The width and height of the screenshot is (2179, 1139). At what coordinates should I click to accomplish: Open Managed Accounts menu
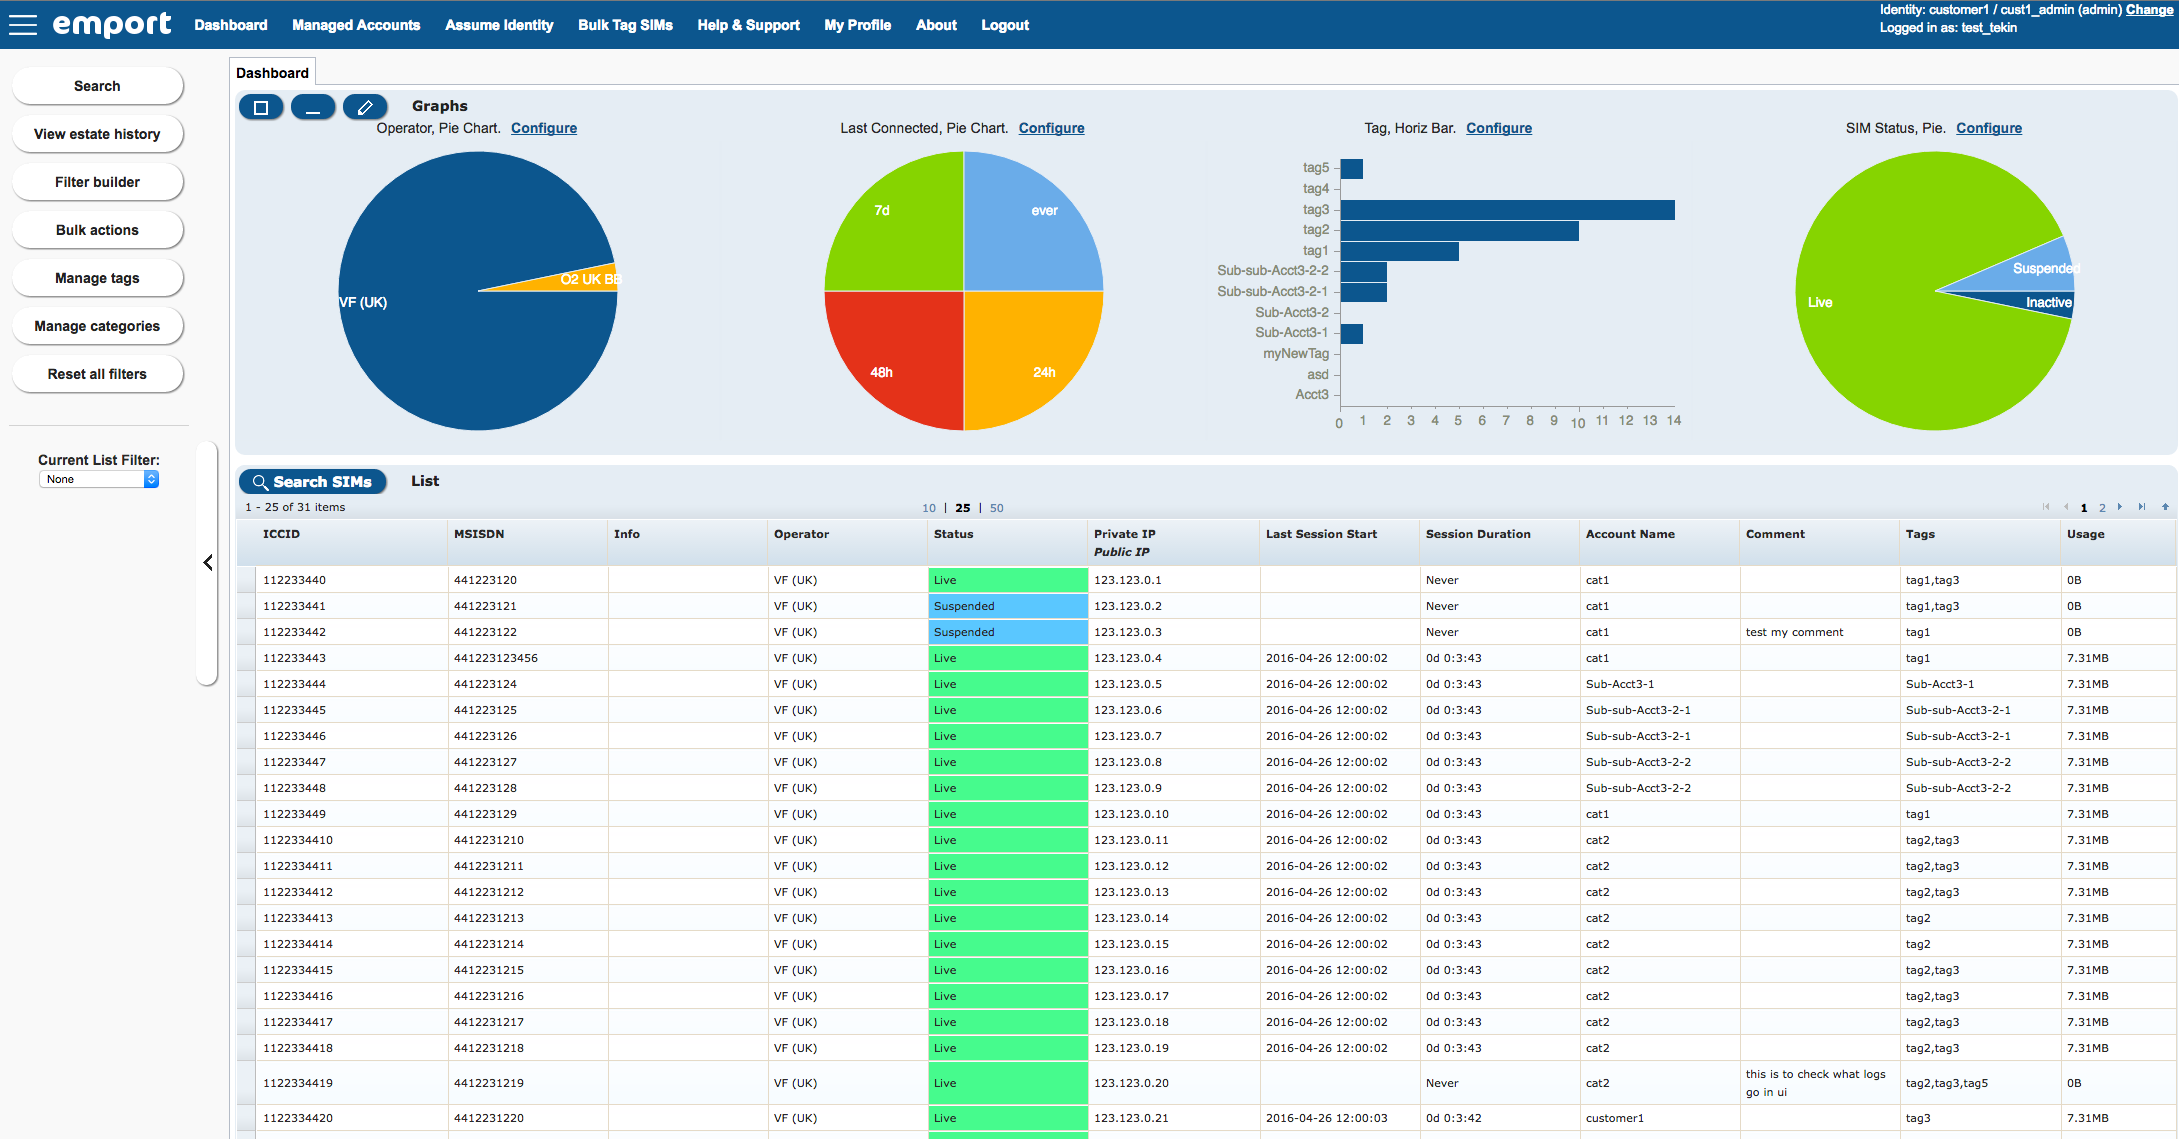point(356,25)
